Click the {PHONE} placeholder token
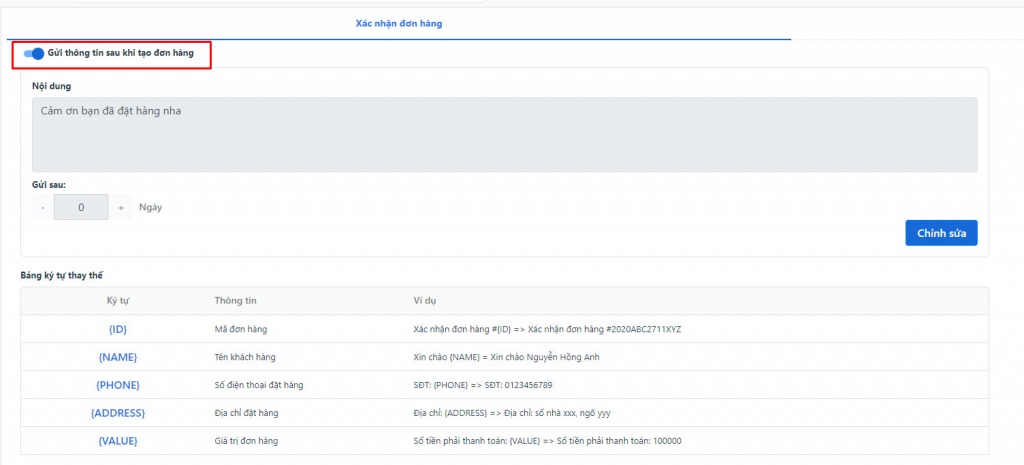The height and width of the screenshot is (465, 1024). [118, 385]
